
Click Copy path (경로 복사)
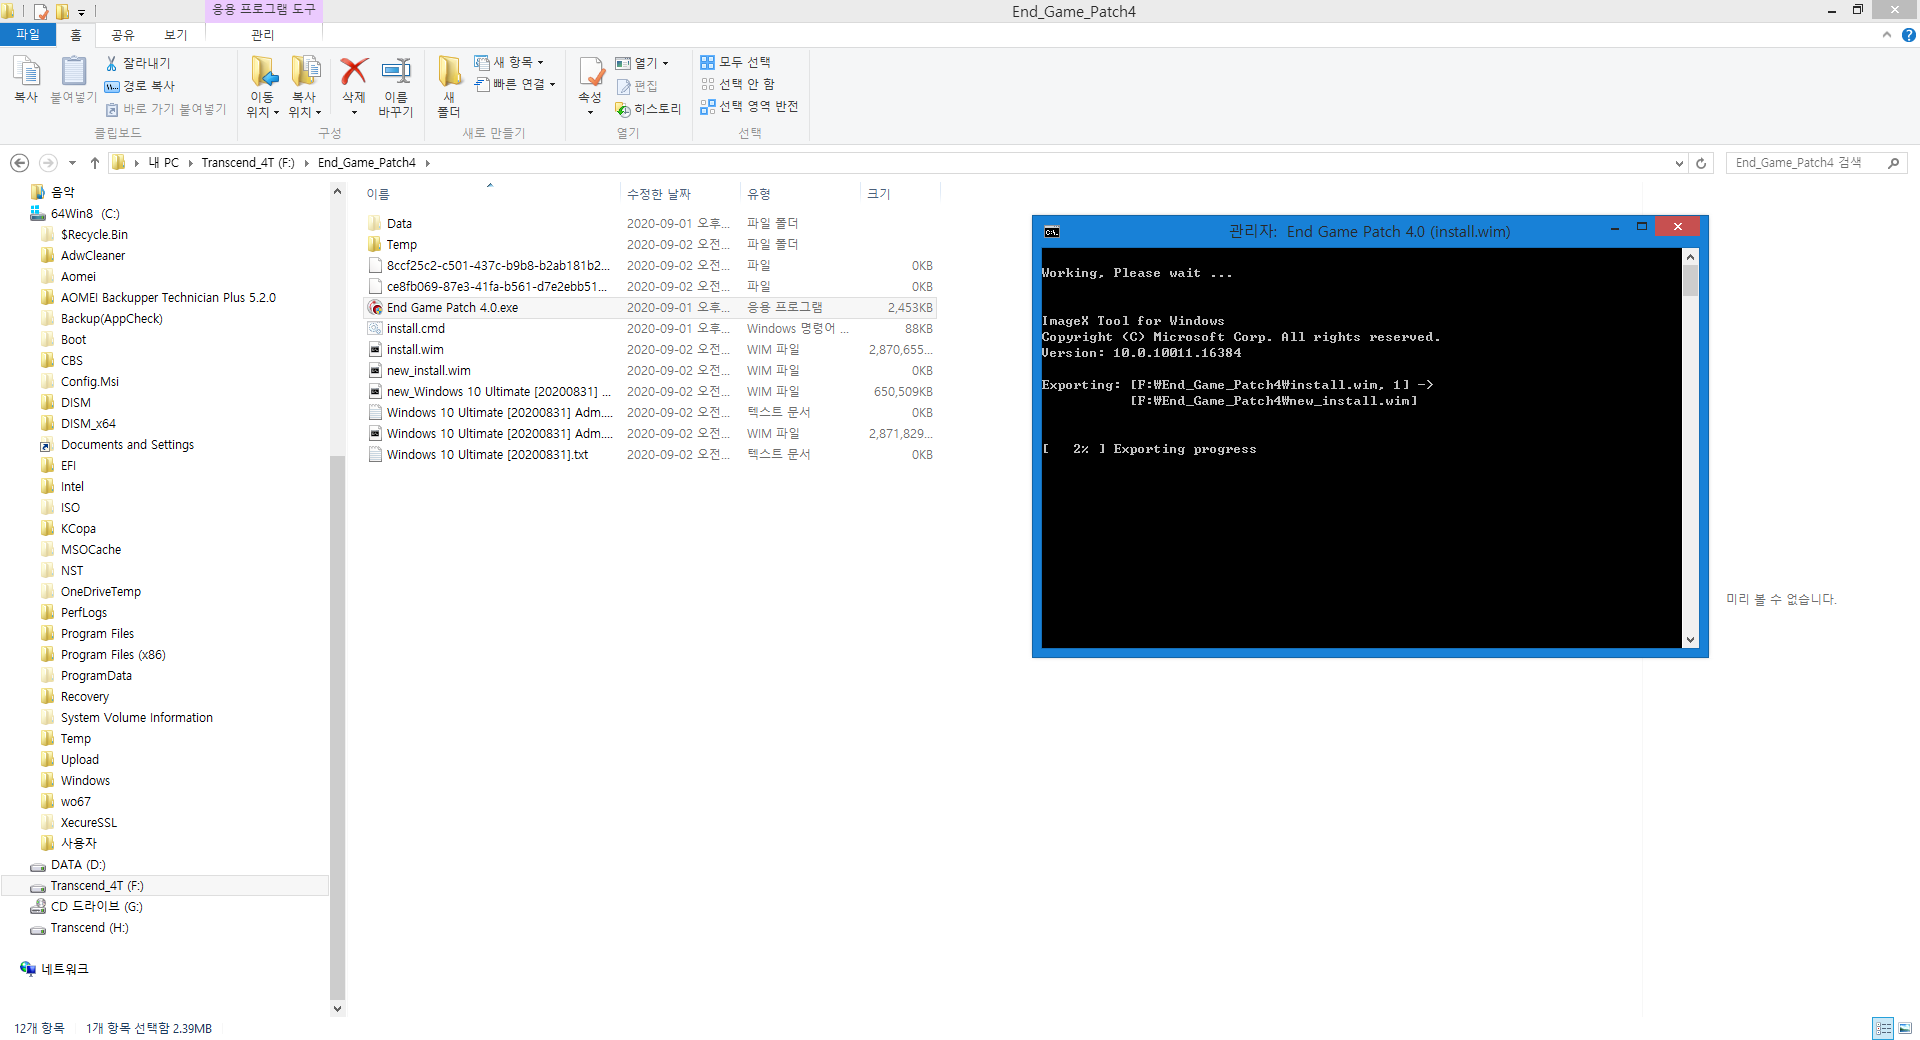[x=140, y=86]
